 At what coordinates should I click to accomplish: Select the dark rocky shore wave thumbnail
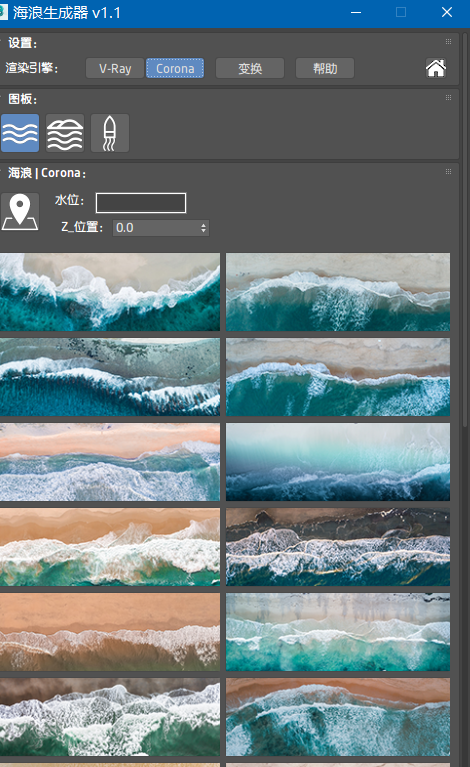tap(338, 547)
